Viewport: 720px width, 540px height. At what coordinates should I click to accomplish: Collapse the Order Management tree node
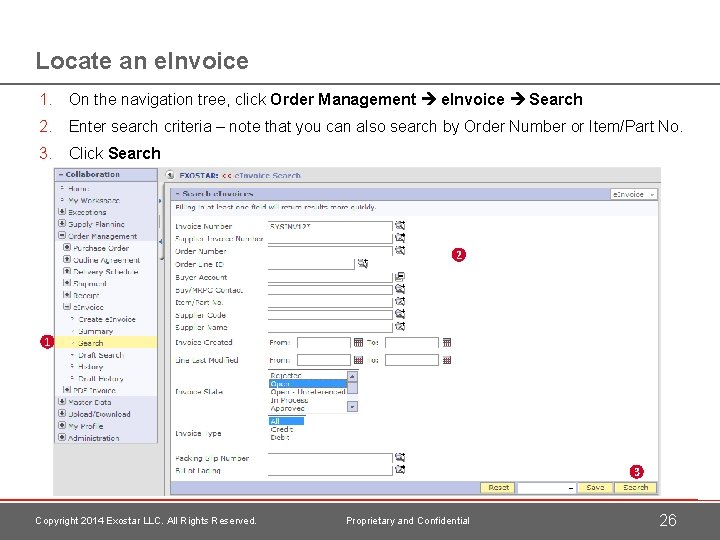(62, 236)
